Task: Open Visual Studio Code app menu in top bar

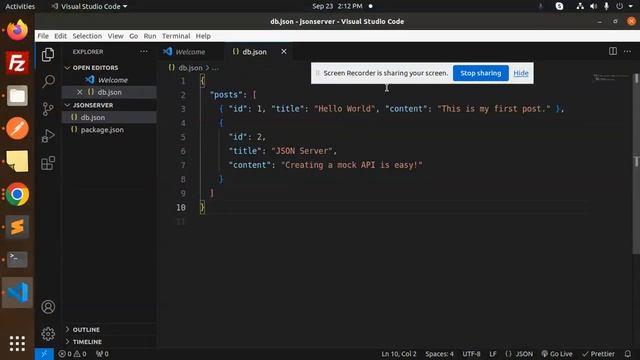Action: pyautogui.click(x=89, y=6)
